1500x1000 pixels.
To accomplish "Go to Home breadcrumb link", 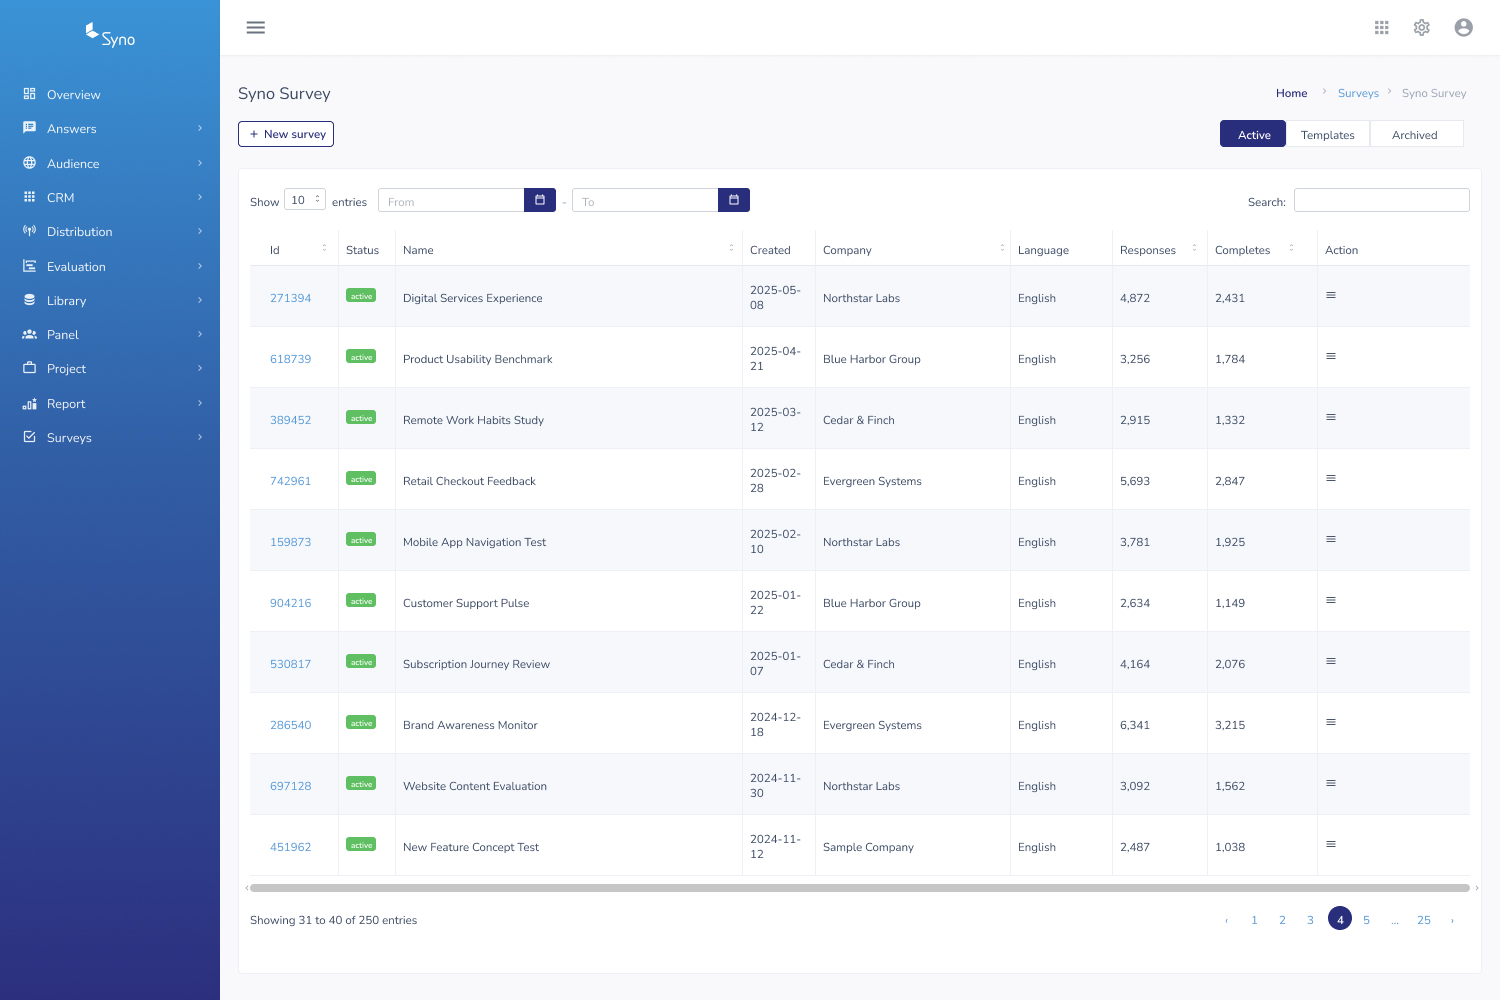I will (1291, 93).
